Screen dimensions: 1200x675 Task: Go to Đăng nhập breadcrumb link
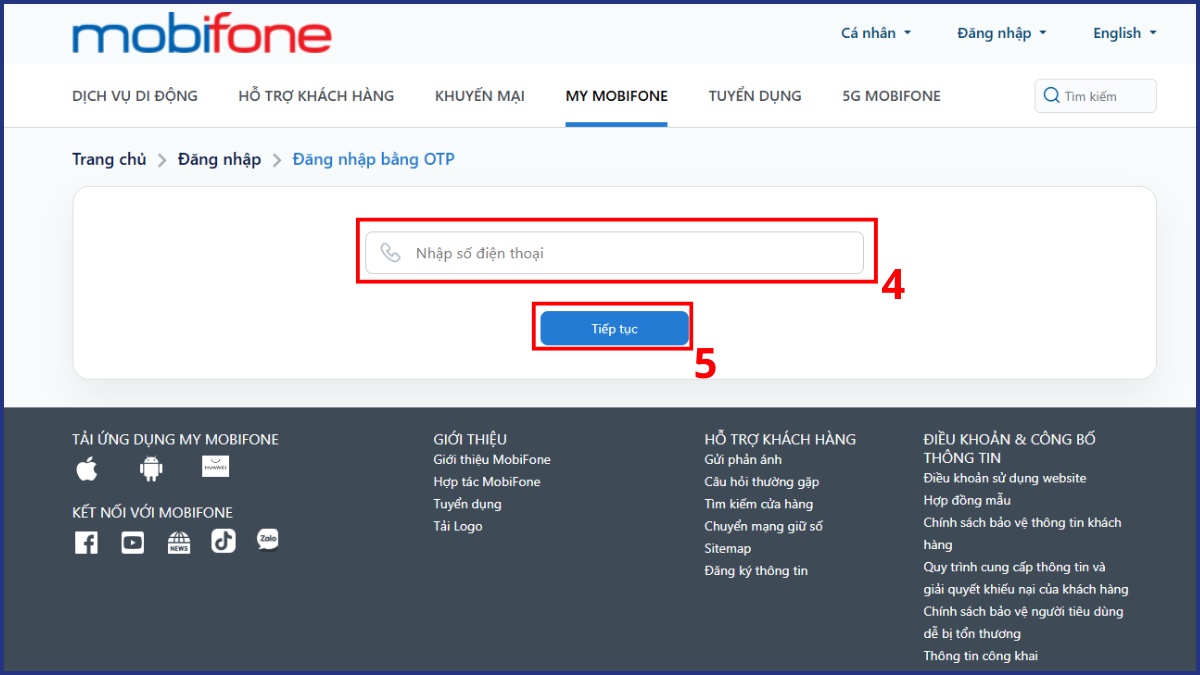click(x=219, y=159)
